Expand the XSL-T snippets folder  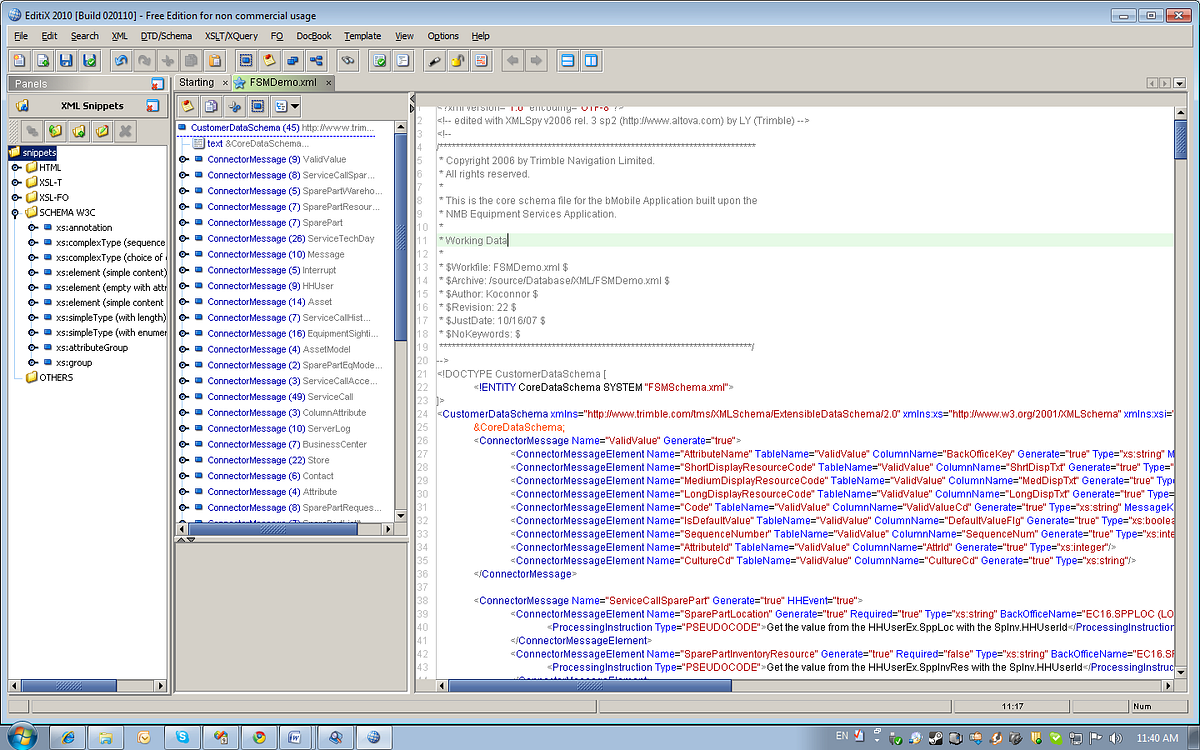(17, 182)
